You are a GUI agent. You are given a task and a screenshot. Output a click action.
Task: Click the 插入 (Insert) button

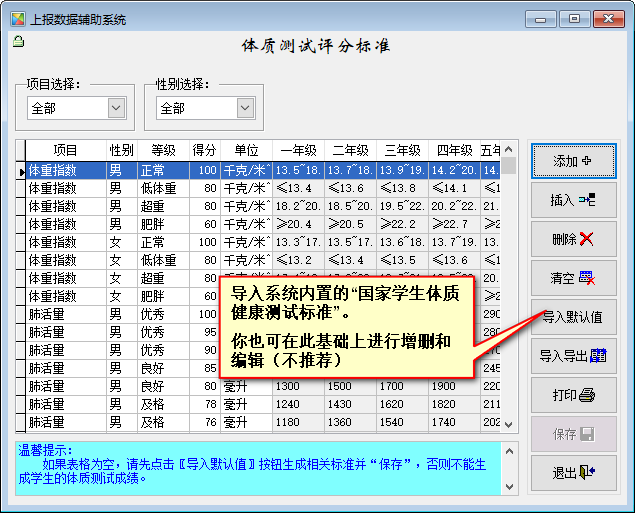[x=572, y=200]
